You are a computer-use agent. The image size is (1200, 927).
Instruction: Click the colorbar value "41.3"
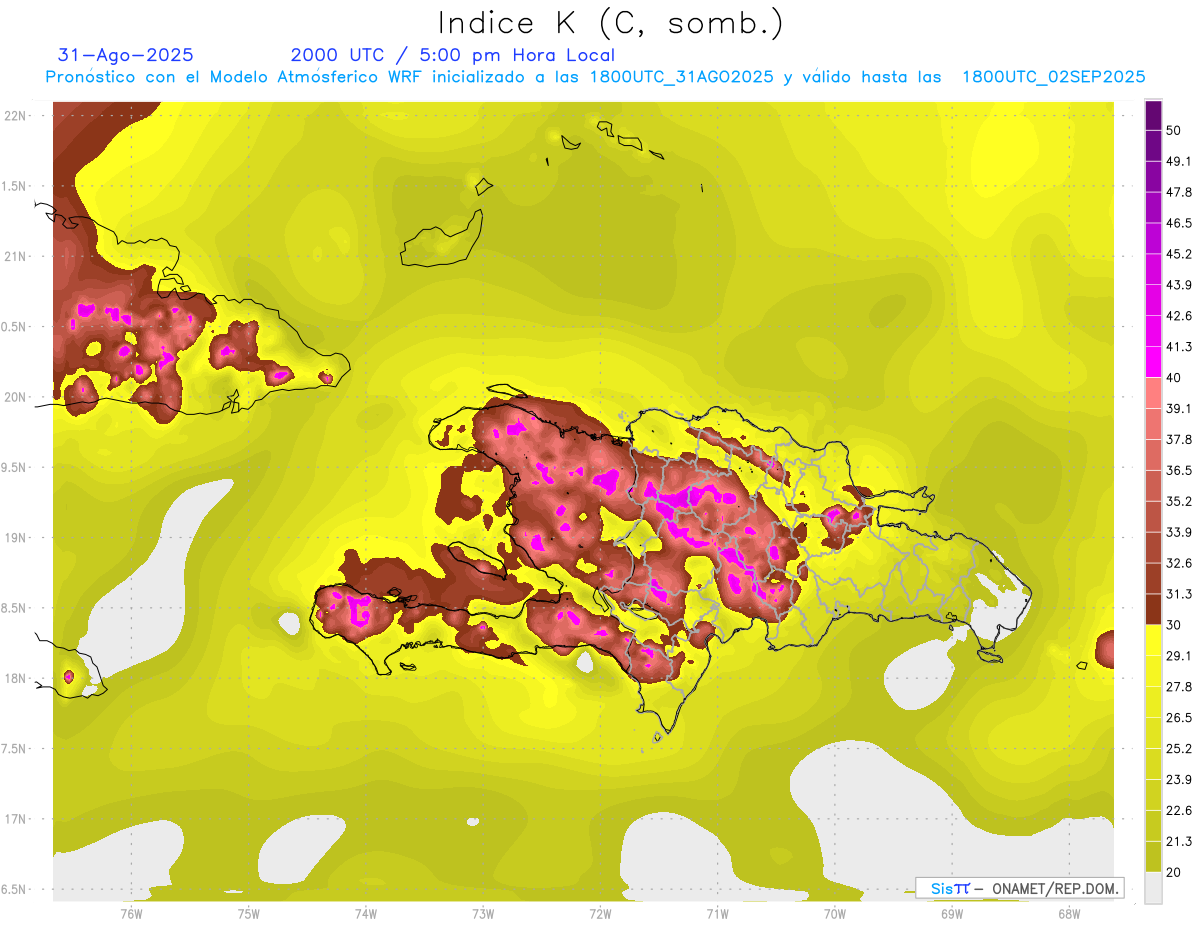coord(1179,347)
